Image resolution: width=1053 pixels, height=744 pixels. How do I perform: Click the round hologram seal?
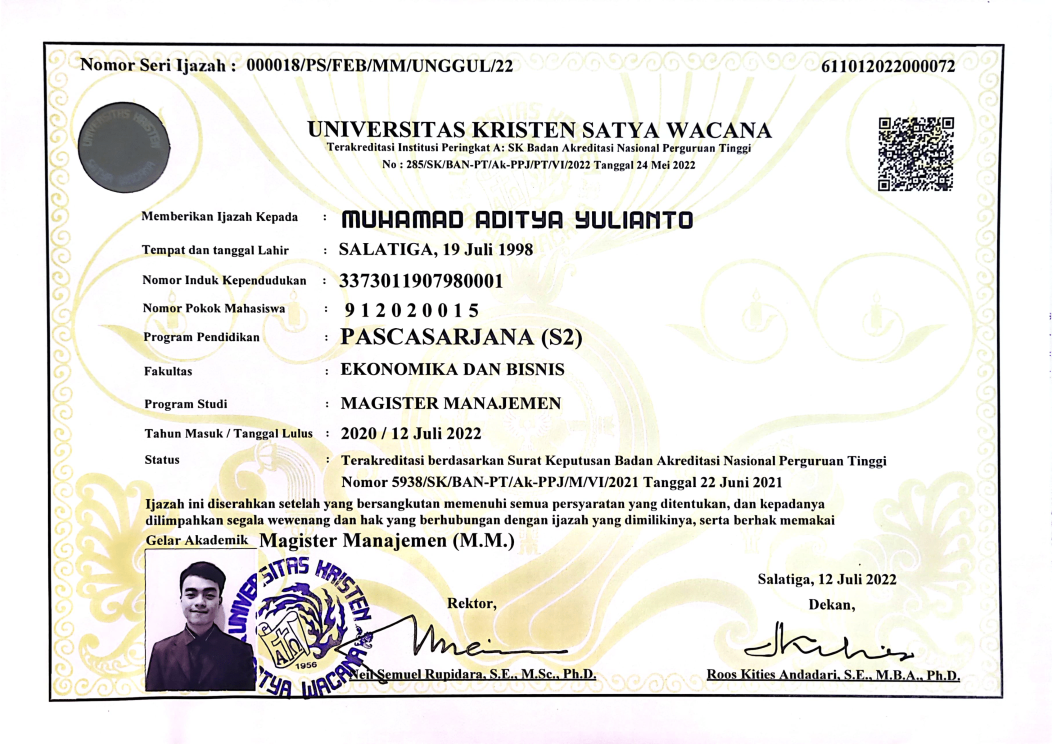tap(124, 148)
